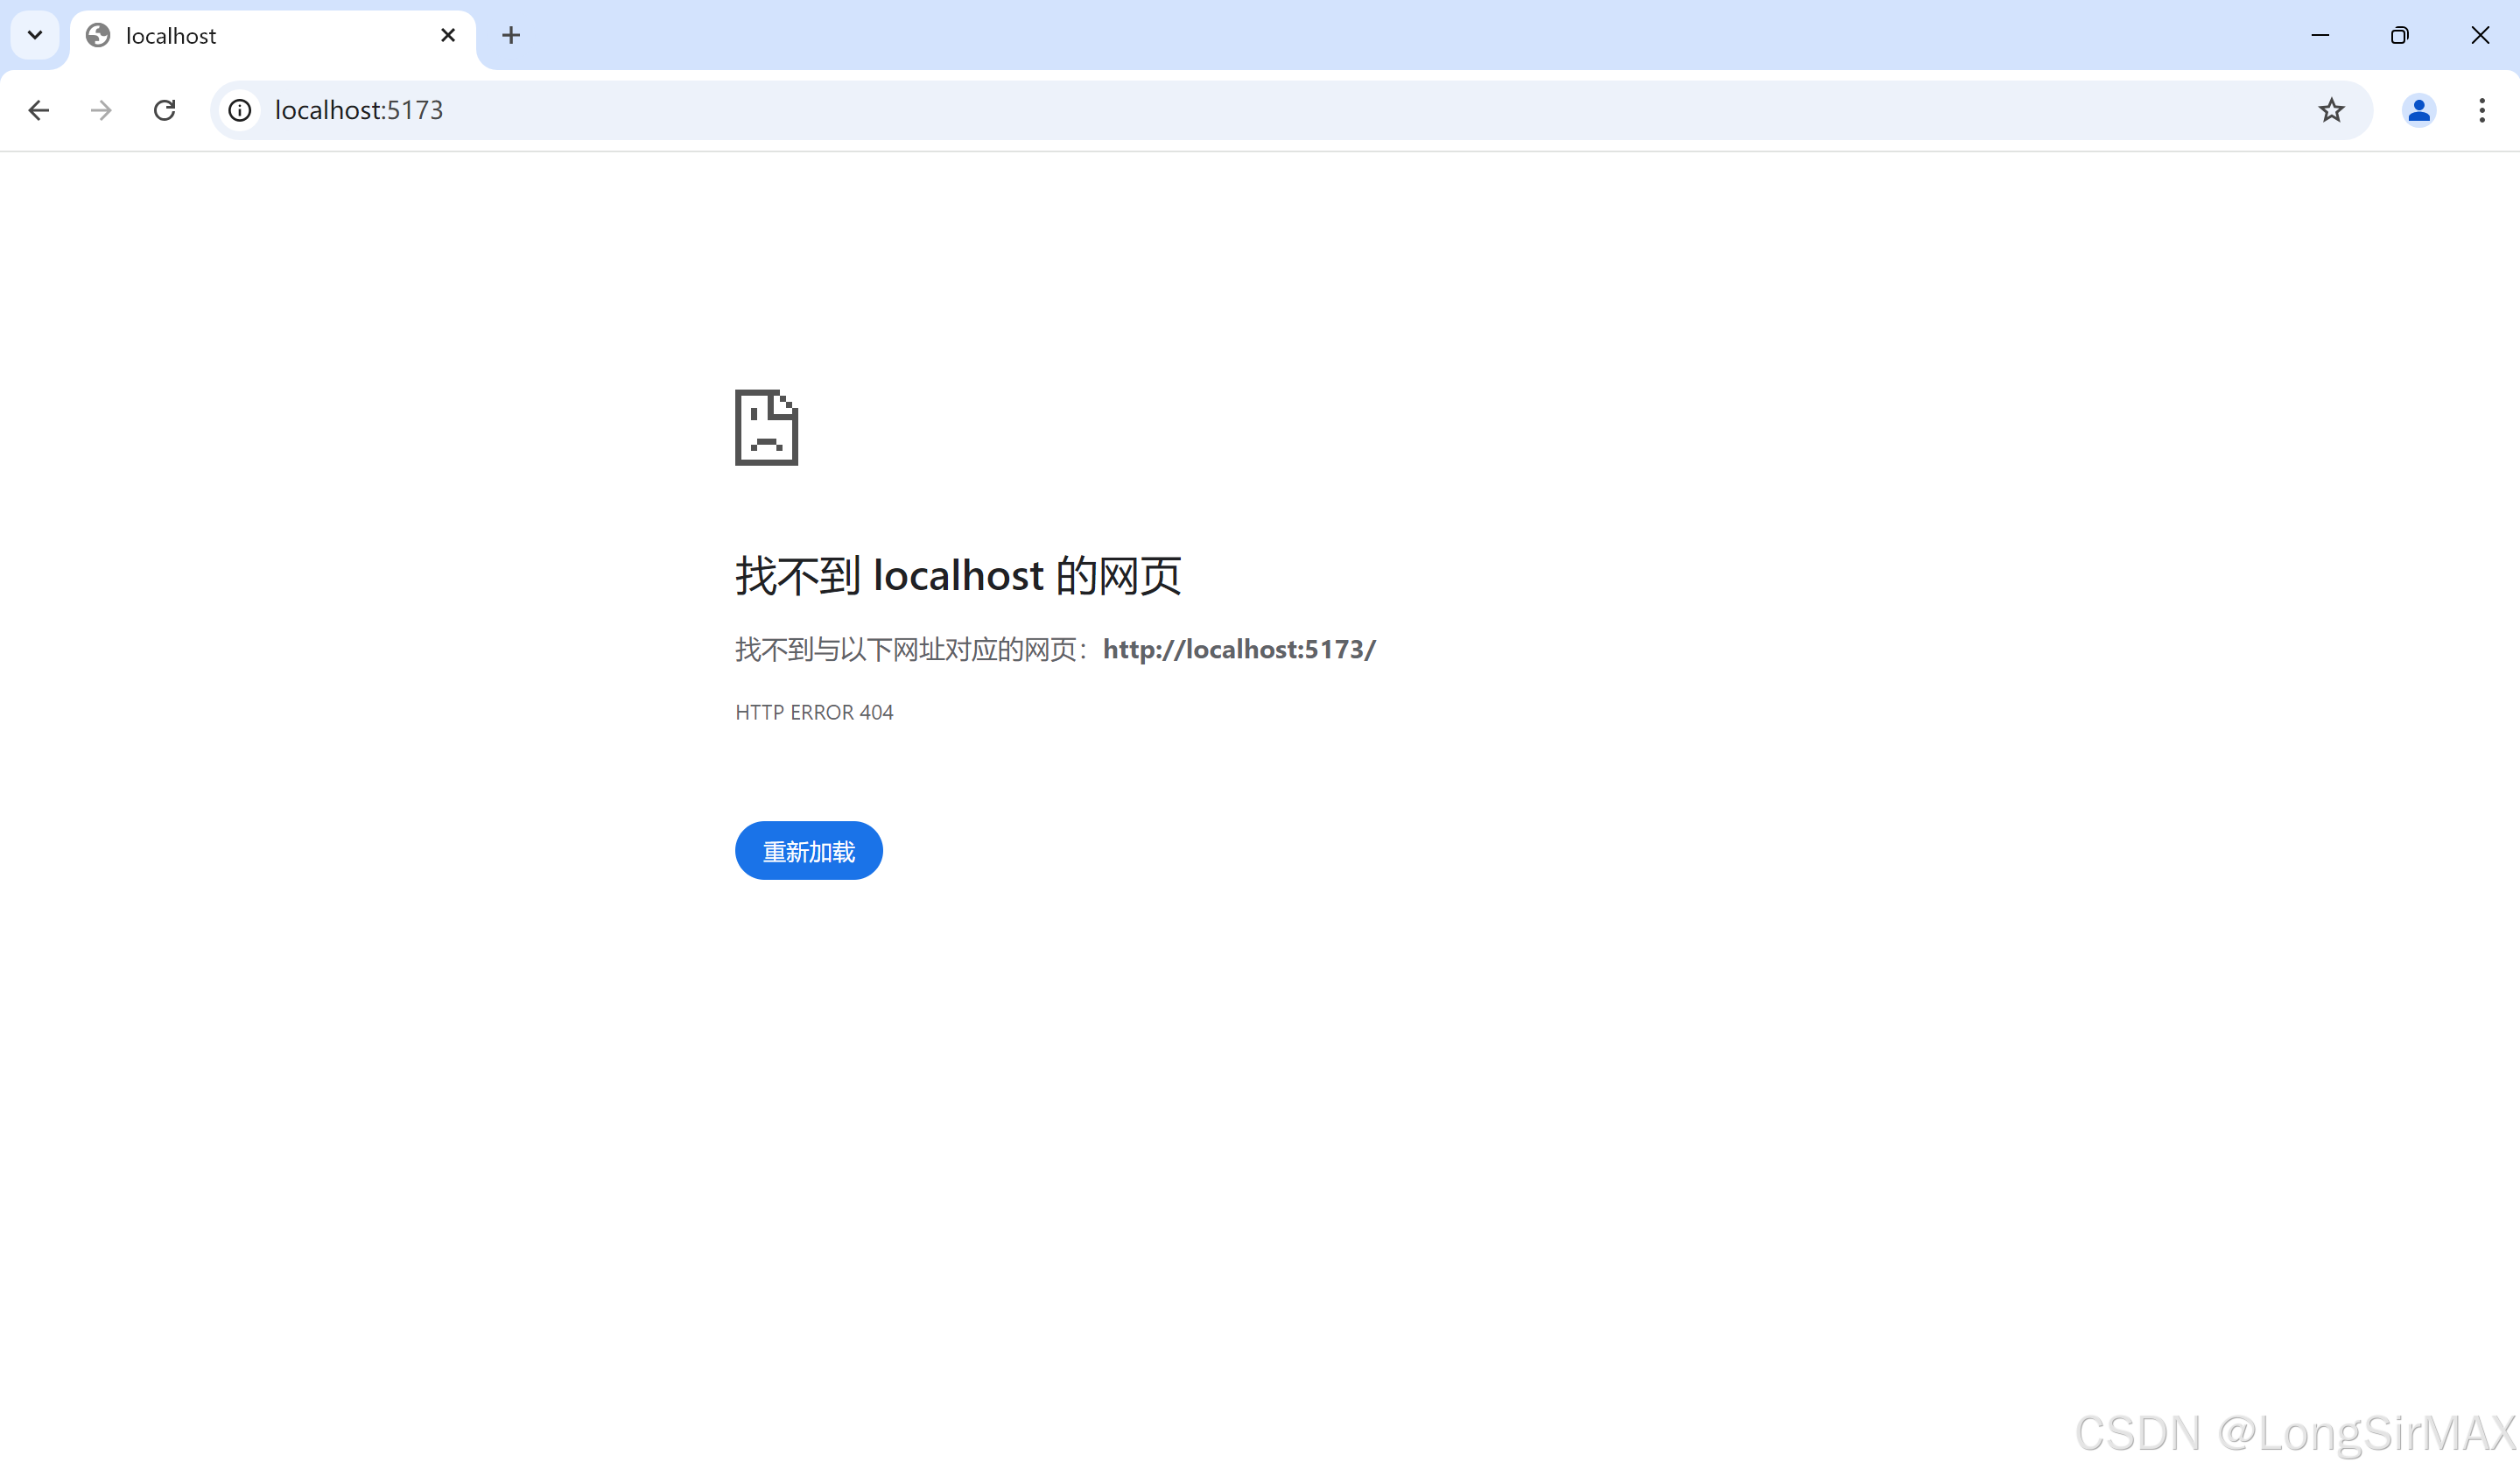2520x1476 pixels.
Task: Restore down the browser window
Action: pyautogui.click(x=2399, y=36)
